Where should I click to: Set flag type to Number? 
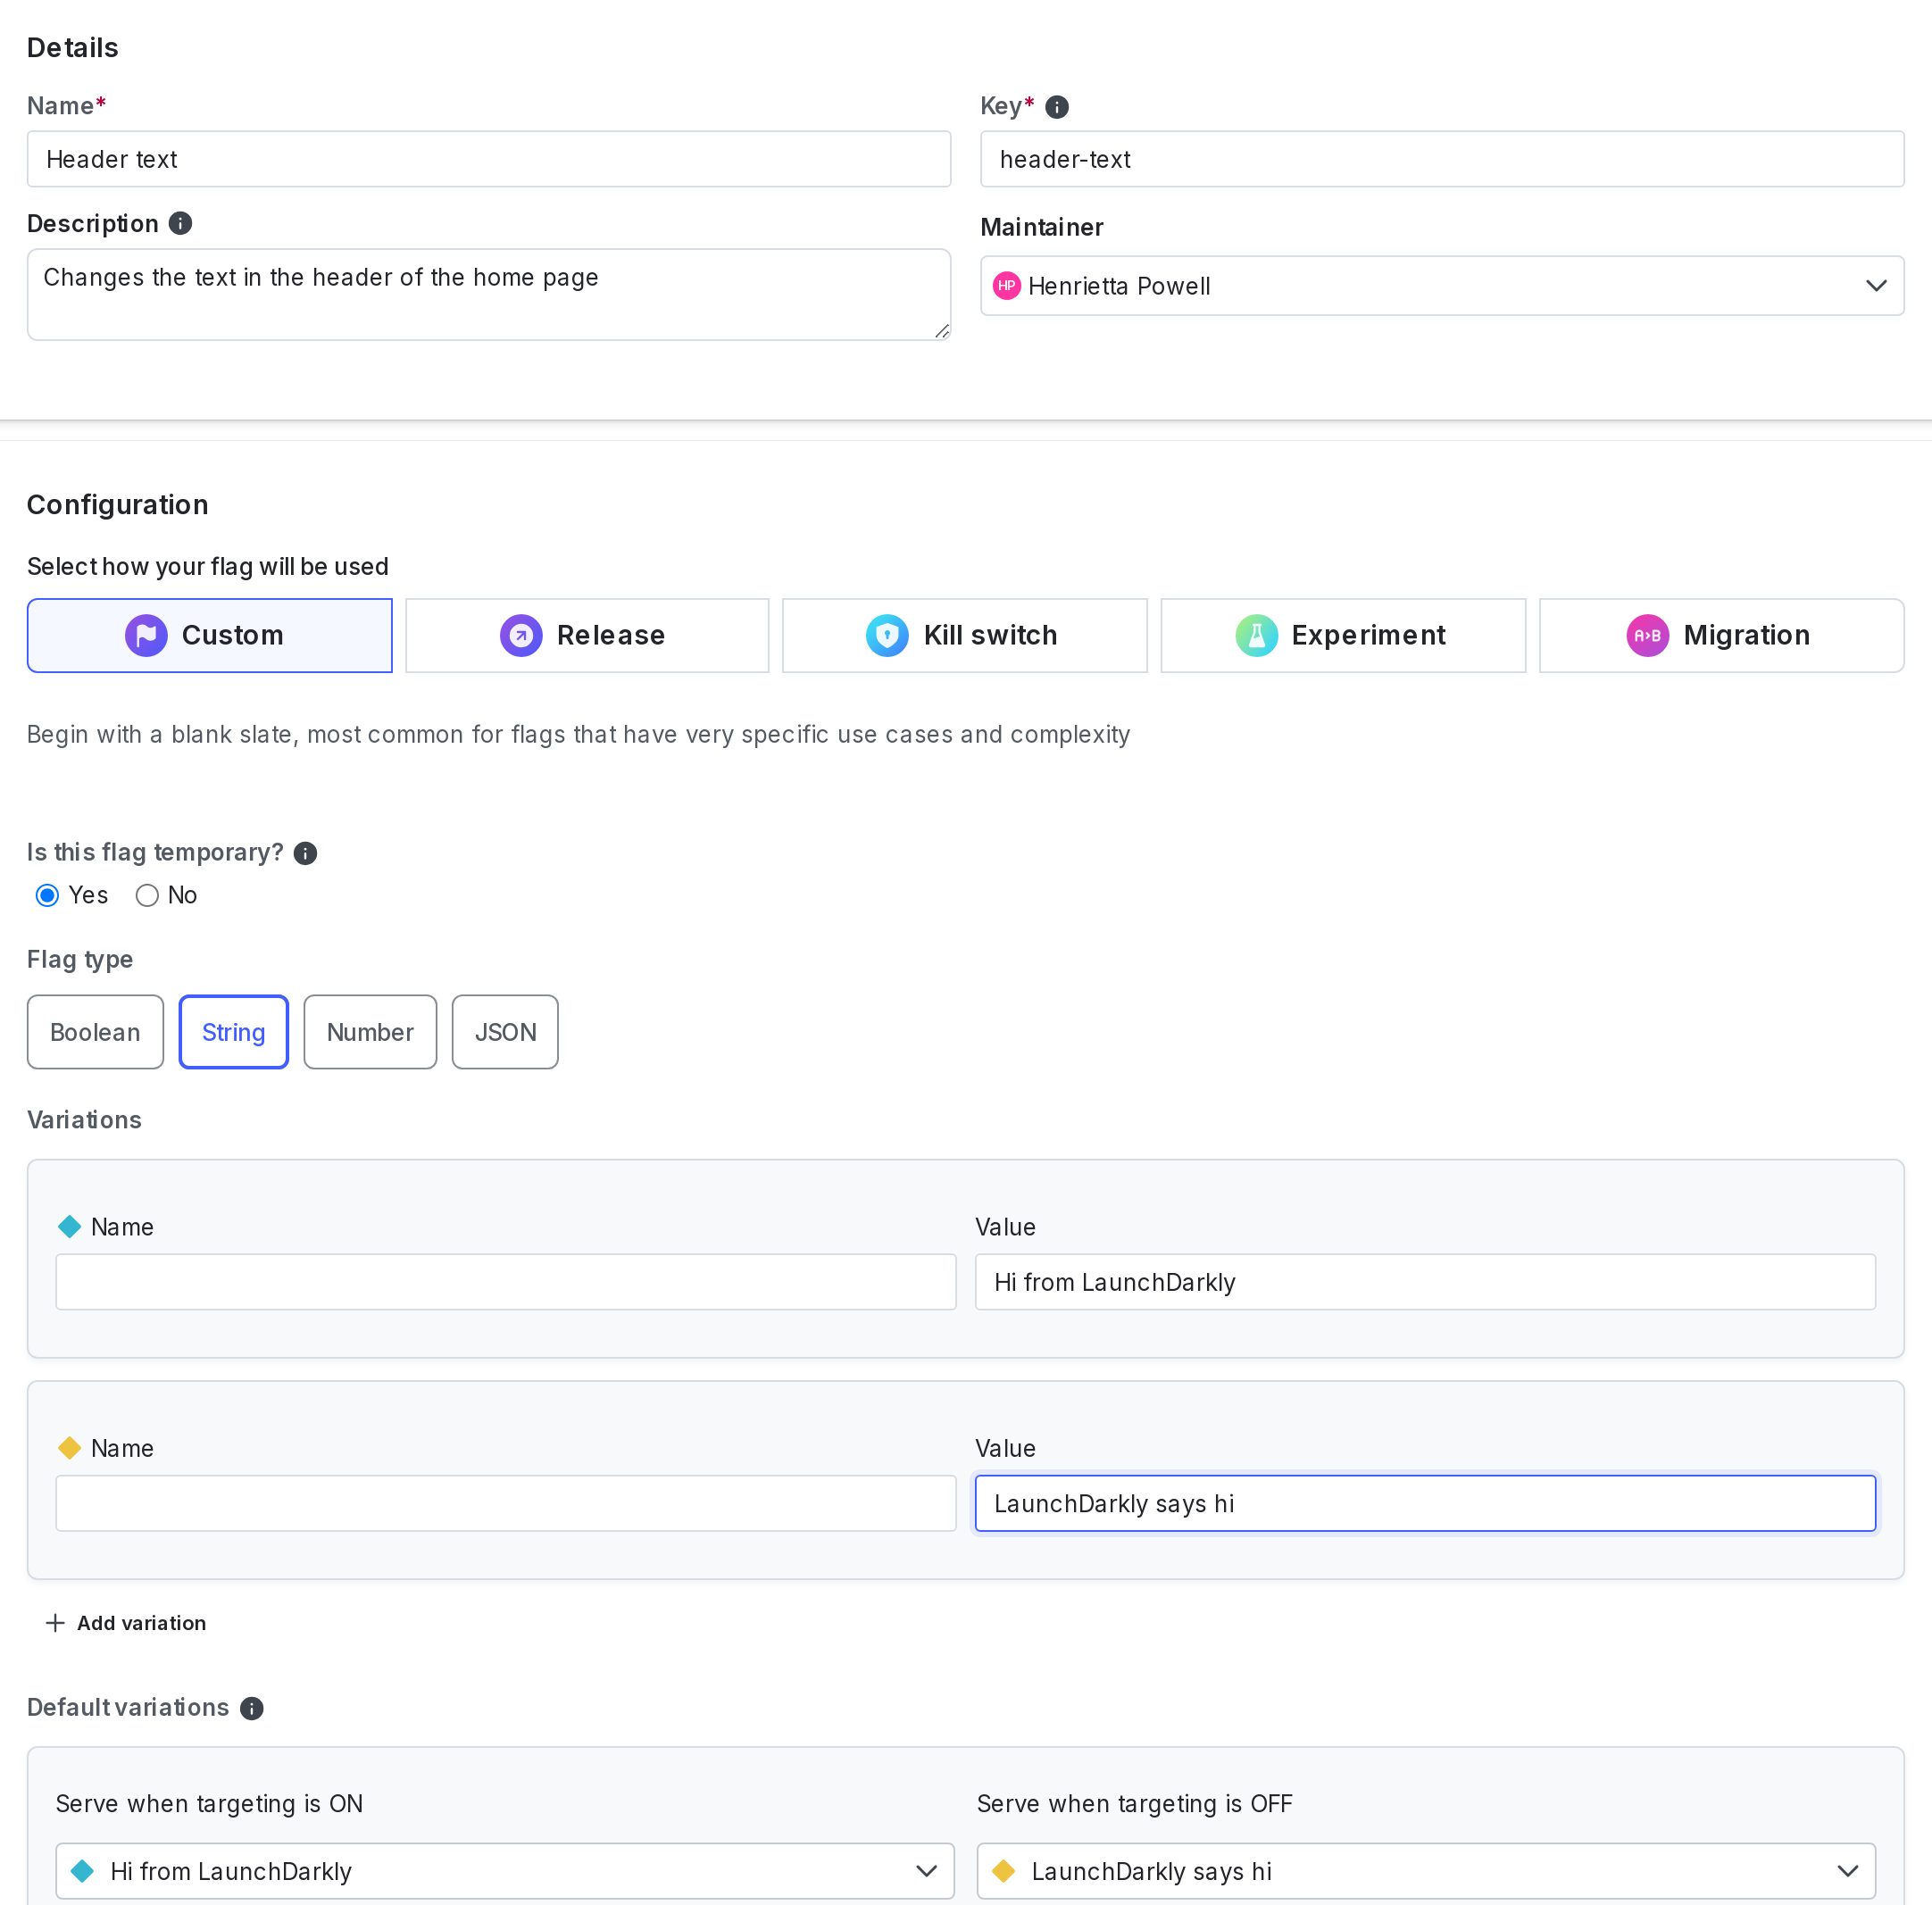(370, 1032)
